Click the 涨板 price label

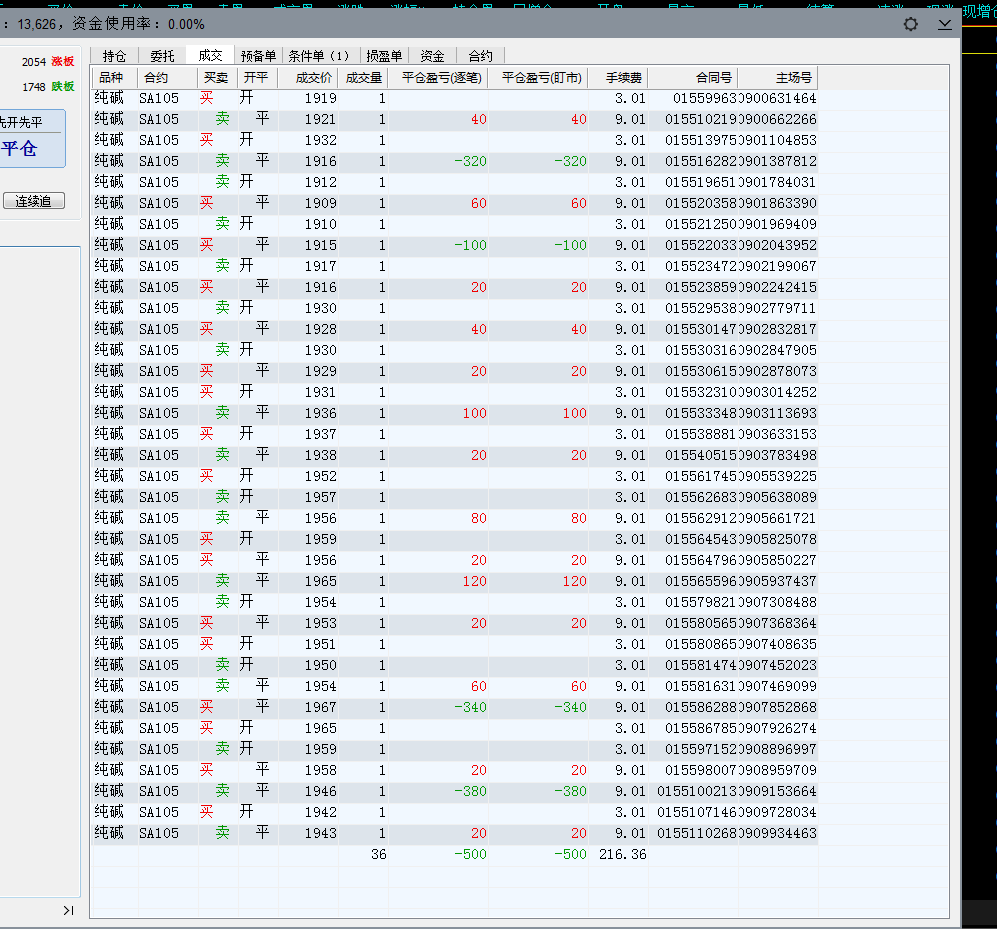click(x=63, y=62)
